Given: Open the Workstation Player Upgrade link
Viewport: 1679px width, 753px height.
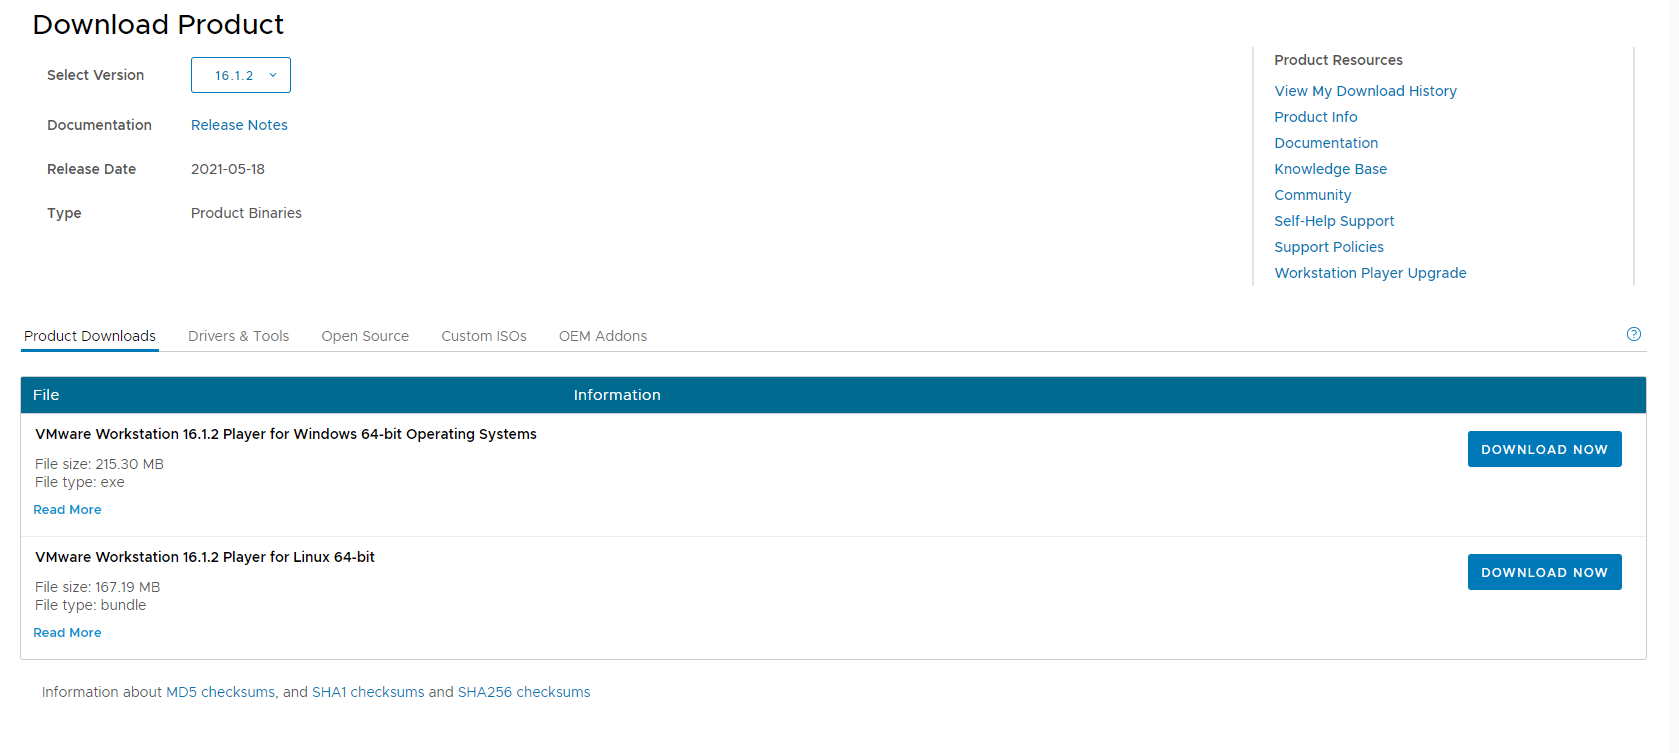Looking at the screenshot, I should point(1370,273).
